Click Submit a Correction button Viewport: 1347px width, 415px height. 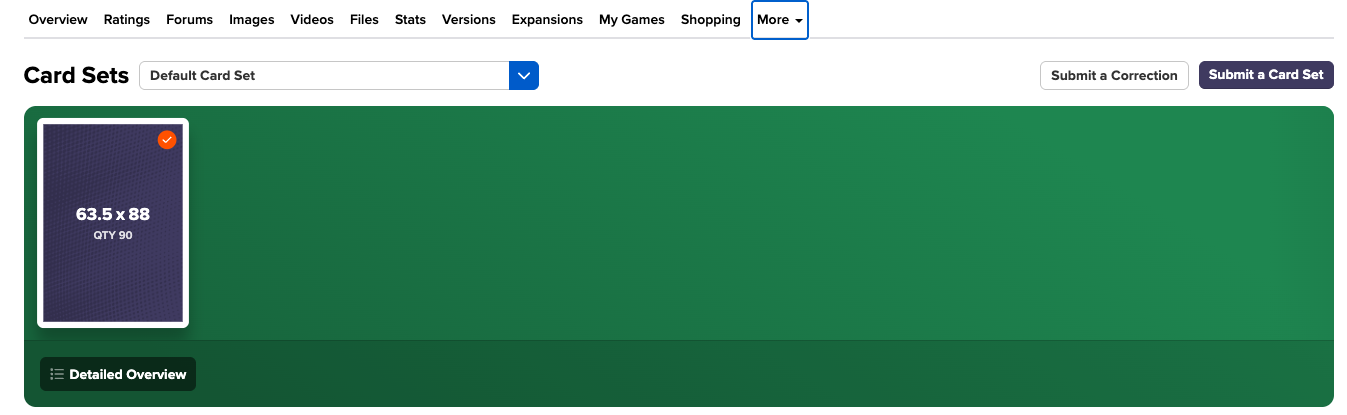[x=1114, y=75]
